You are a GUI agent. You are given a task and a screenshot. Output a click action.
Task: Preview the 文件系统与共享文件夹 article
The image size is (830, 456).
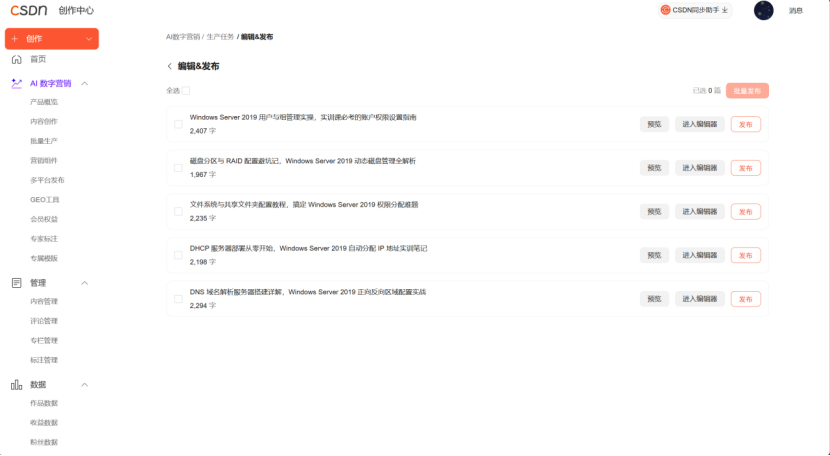[x=654, y=212]
